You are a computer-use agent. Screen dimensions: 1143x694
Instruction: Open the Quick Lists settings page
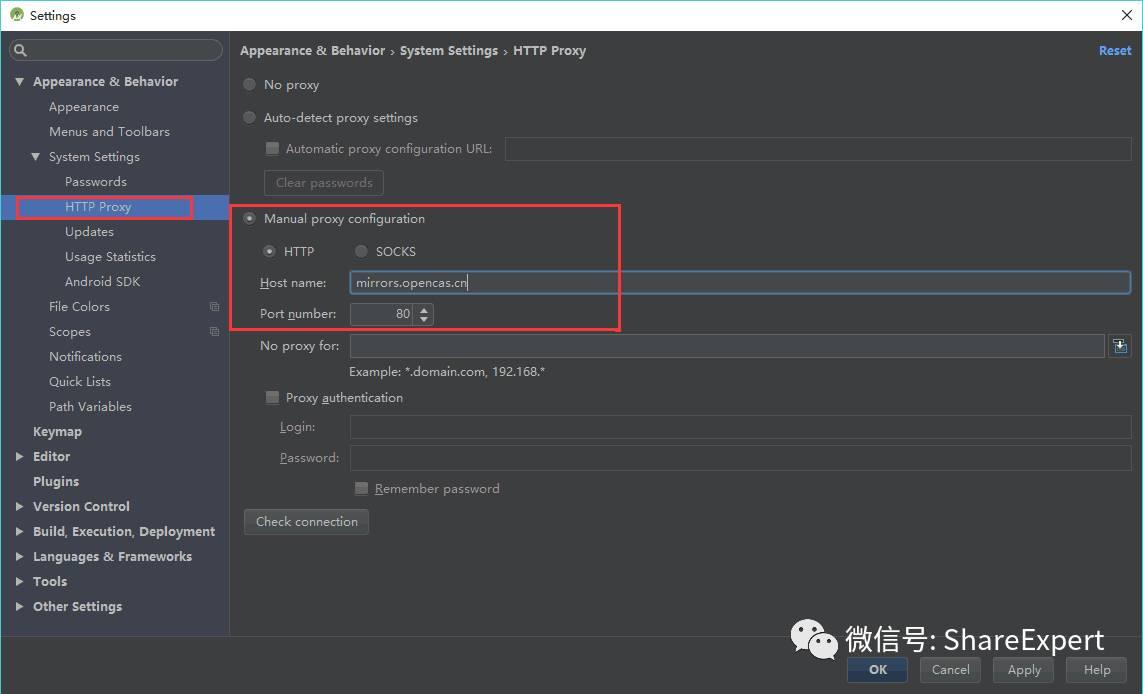80,382
